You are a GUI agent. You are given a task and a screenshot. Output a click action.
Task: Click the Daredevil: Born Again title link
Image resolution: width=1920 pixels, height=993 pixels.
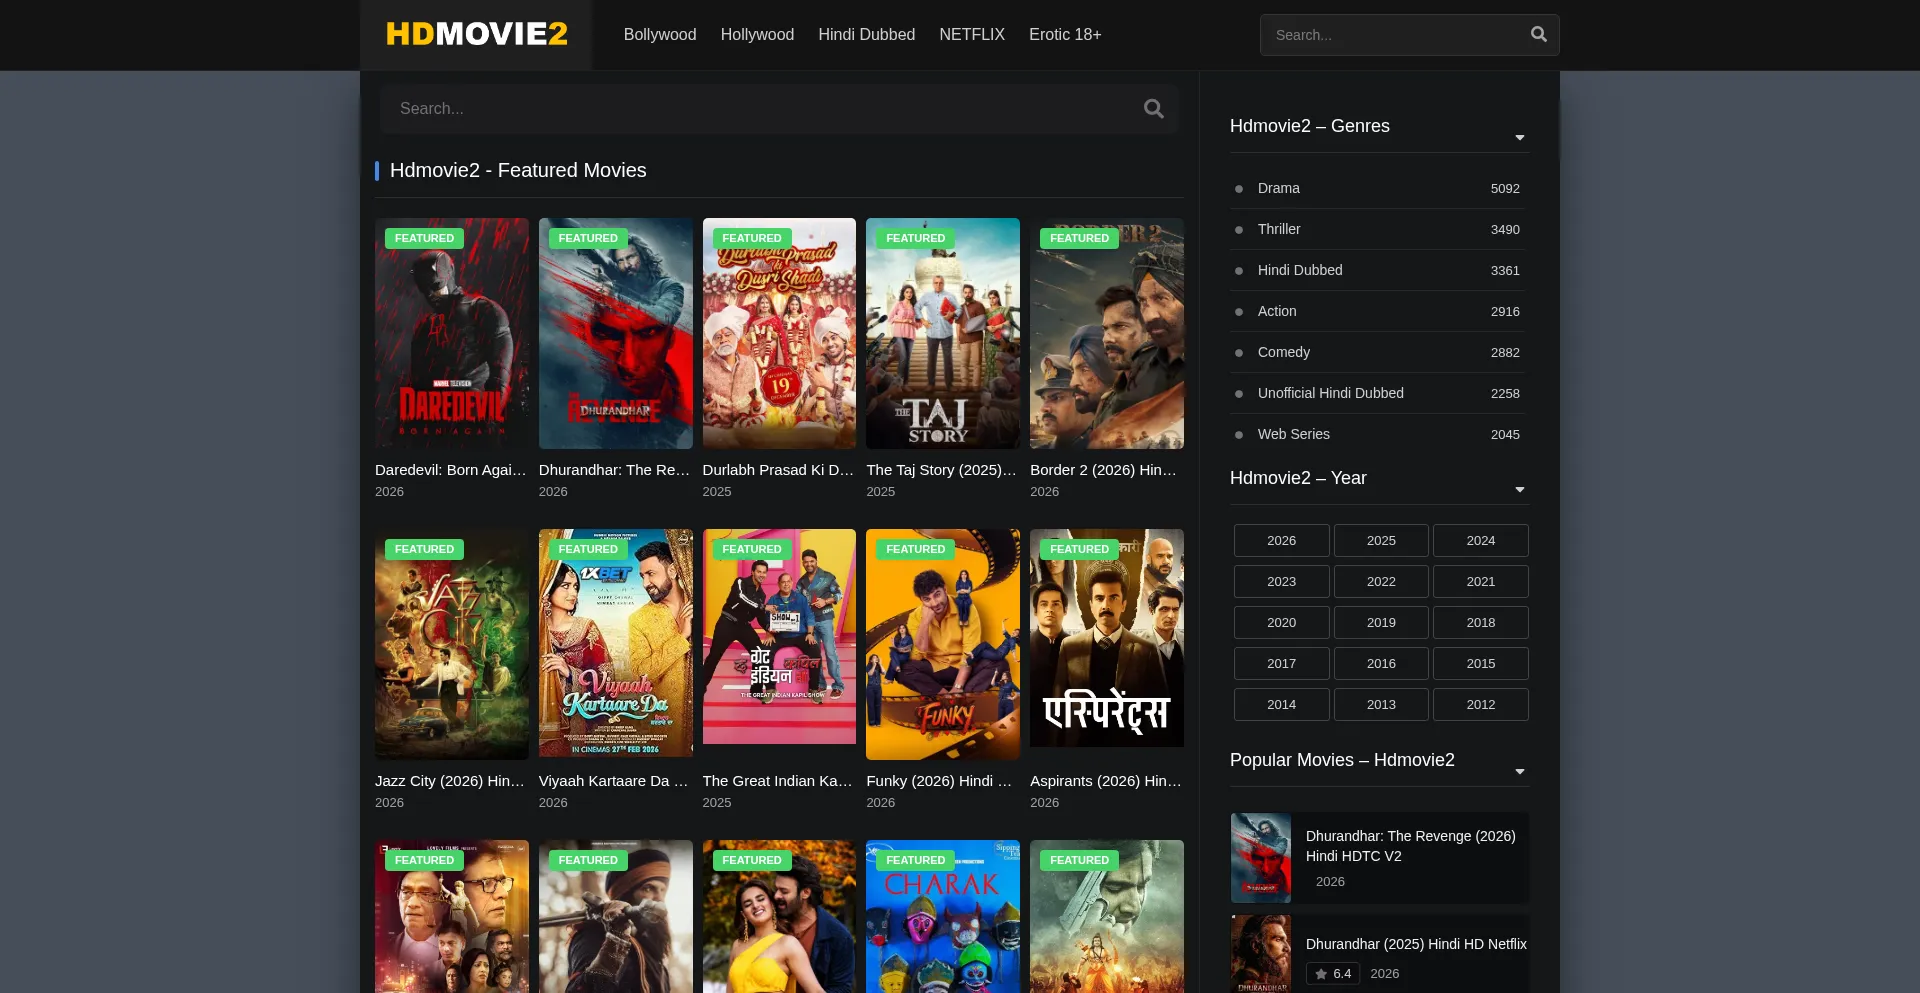click(451, 470)
